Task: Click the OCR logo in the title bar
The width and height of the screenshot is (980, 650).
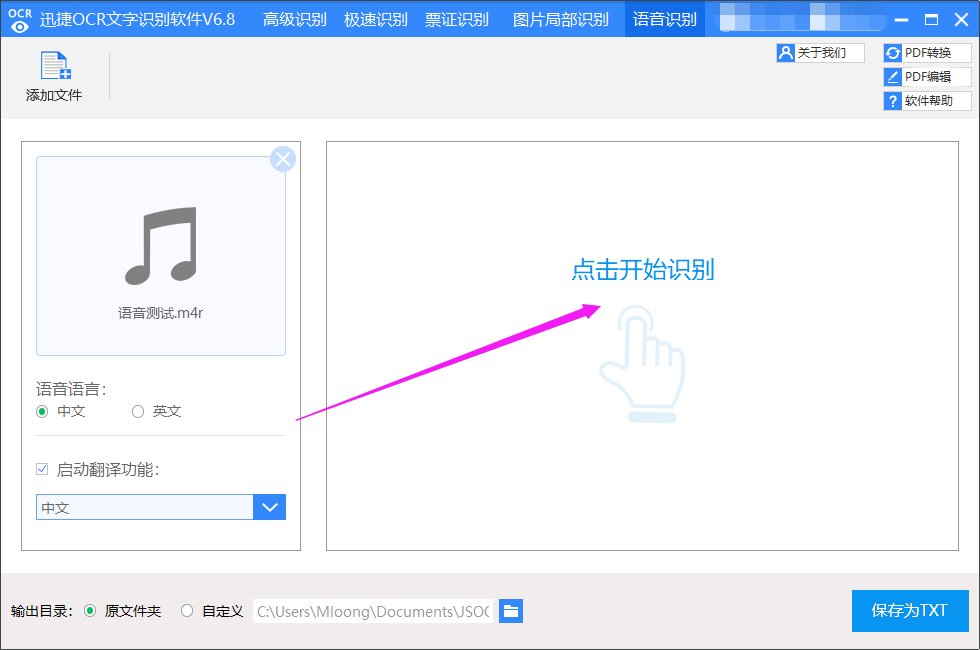Action: 19,18
